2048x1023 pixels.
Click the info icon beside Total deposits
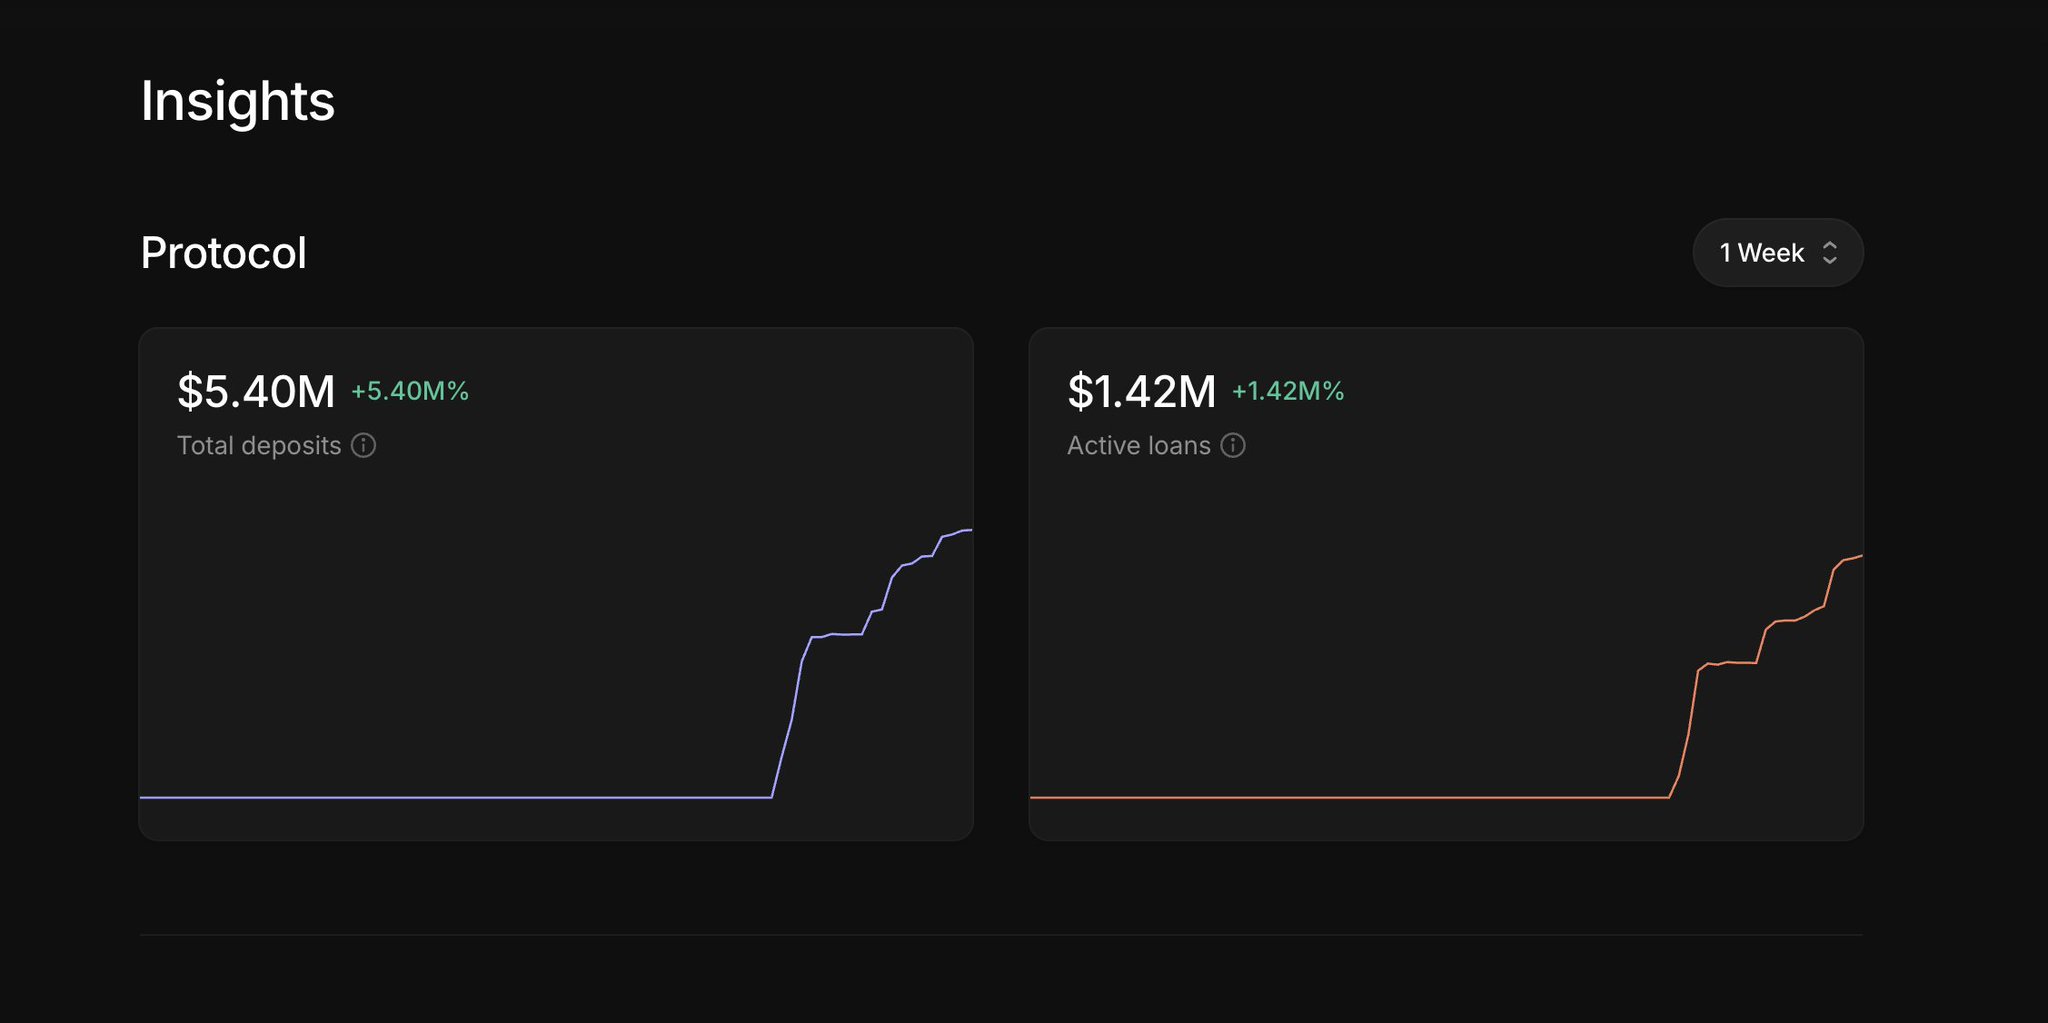coord(364,446)
